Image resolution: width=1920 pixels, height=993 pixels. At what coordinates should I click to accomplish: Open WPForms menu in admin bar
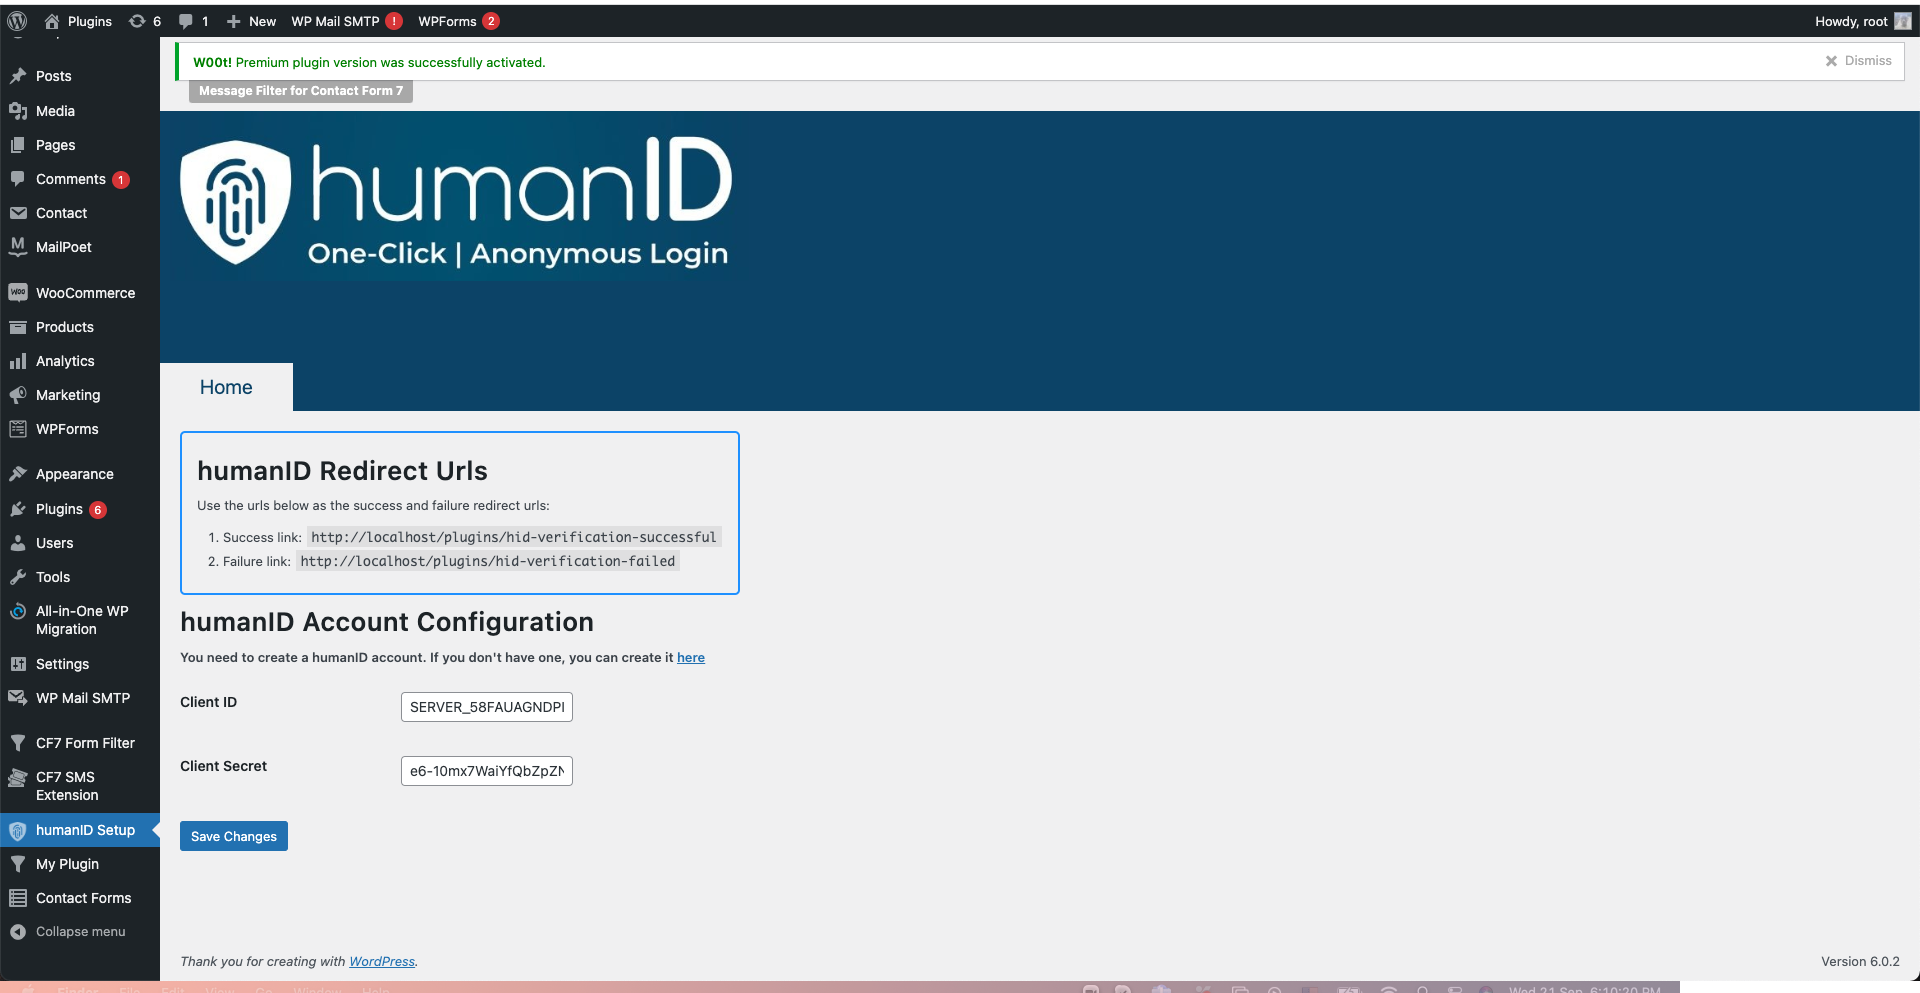(x=458, y=21)
